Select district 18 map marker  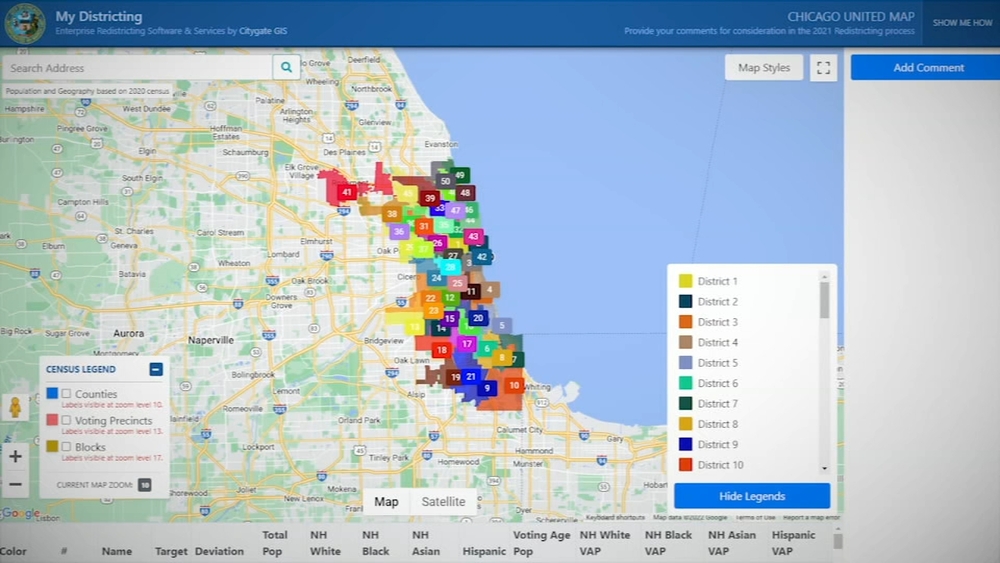(441, 349)
